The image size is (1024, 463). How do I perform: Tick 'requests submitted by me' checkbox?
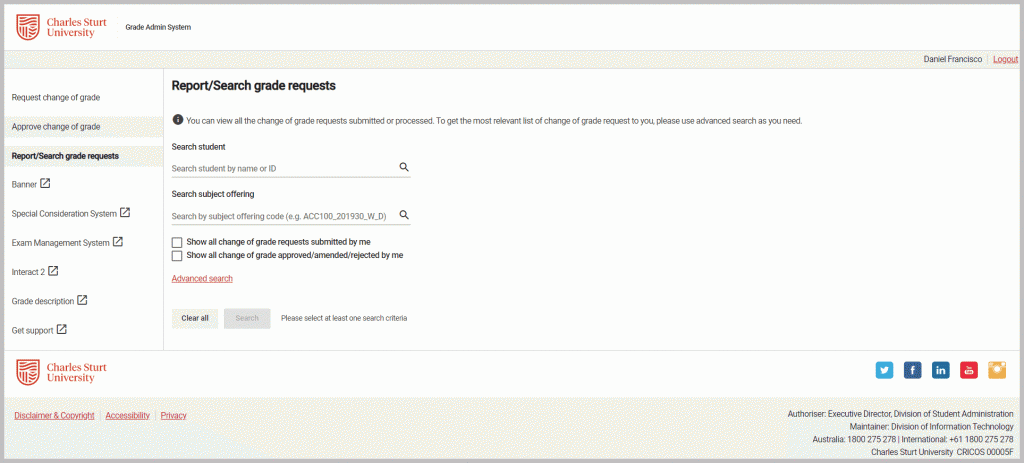coord(176,242)
